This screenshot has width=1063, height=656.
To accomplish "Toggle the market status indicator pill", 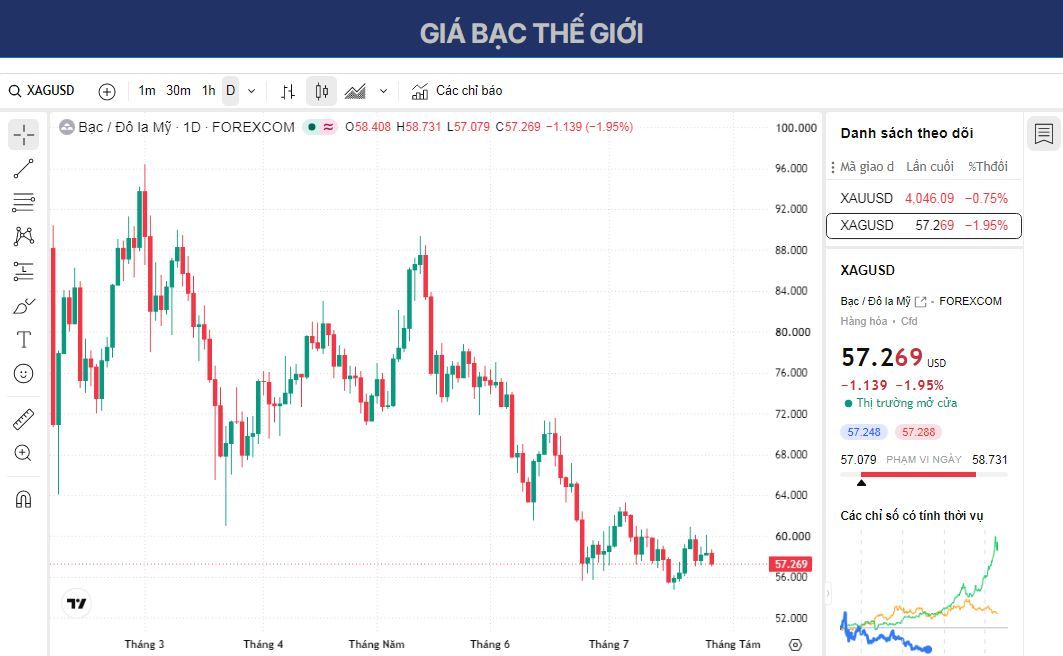I will 320,127.
